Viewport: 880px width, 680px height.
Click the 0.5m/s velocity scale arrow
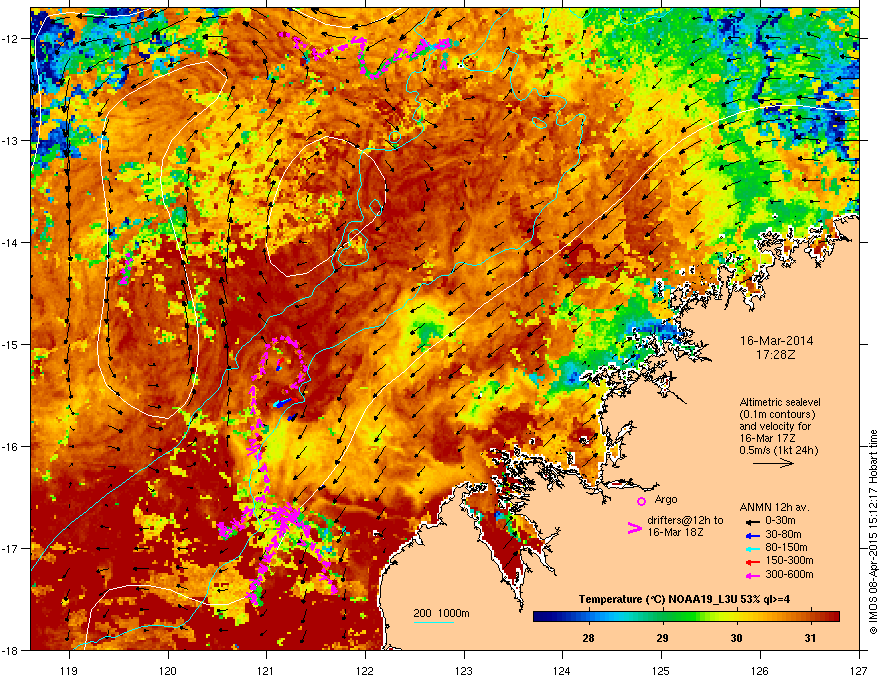click(773, 463)
